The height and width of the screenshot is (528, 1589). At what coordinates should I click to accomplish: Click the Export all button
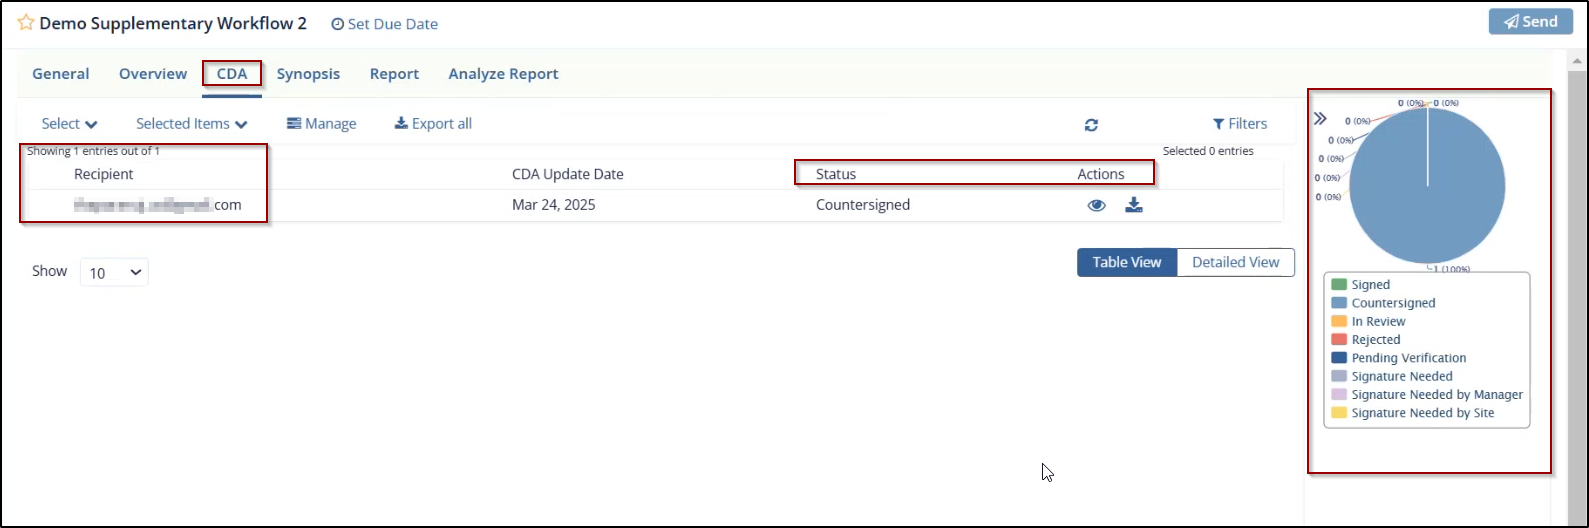[433, 124]
